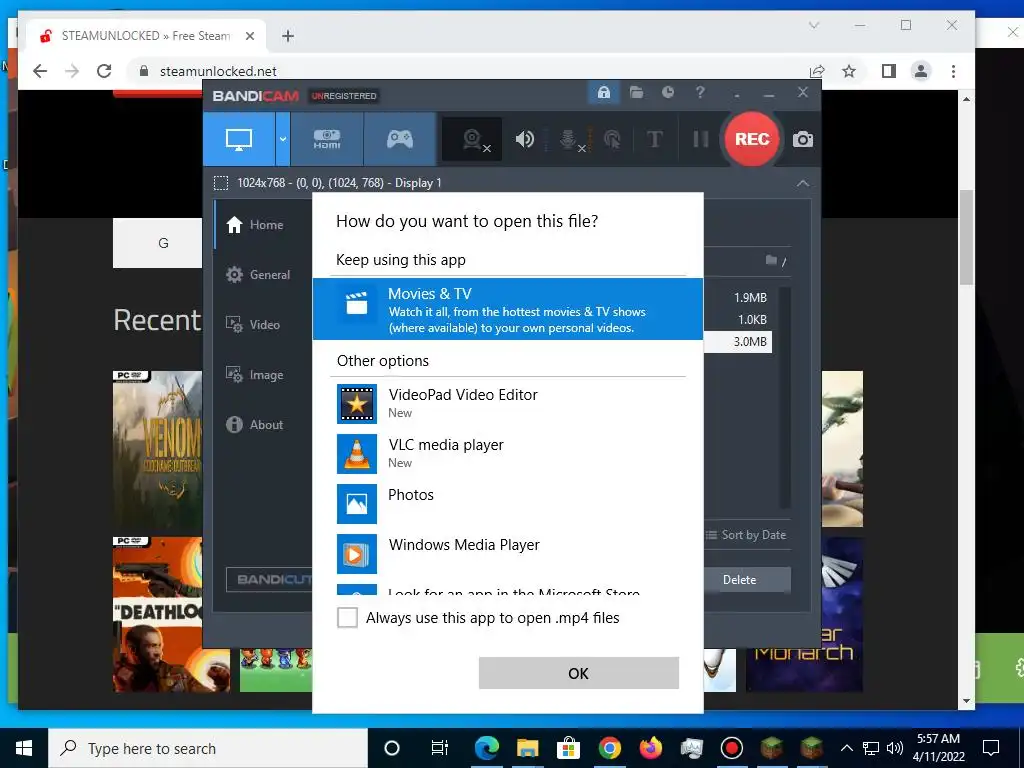
Task: Choose Photos app option
Action: pyautogui.click(x=507, y=504)
